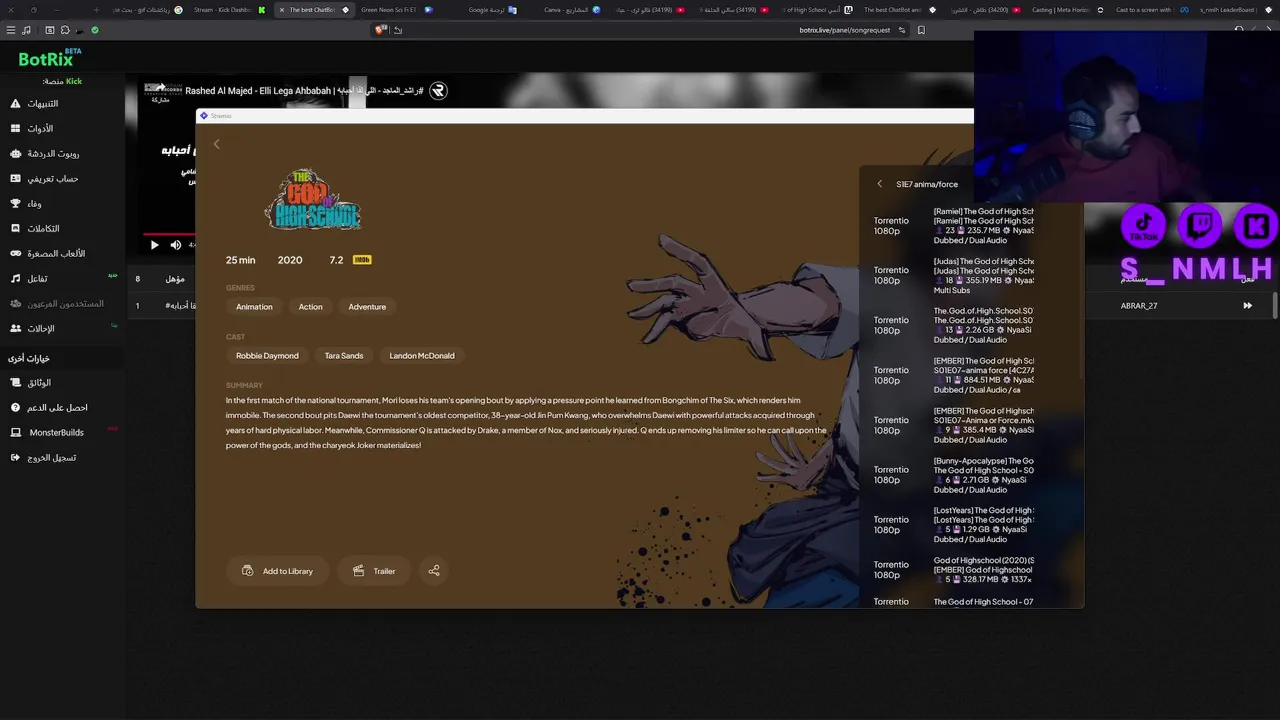The height and width of the screenshot is (720, 1280).
Task: Select the Adventure genre chip
Action: click(367, 307)
